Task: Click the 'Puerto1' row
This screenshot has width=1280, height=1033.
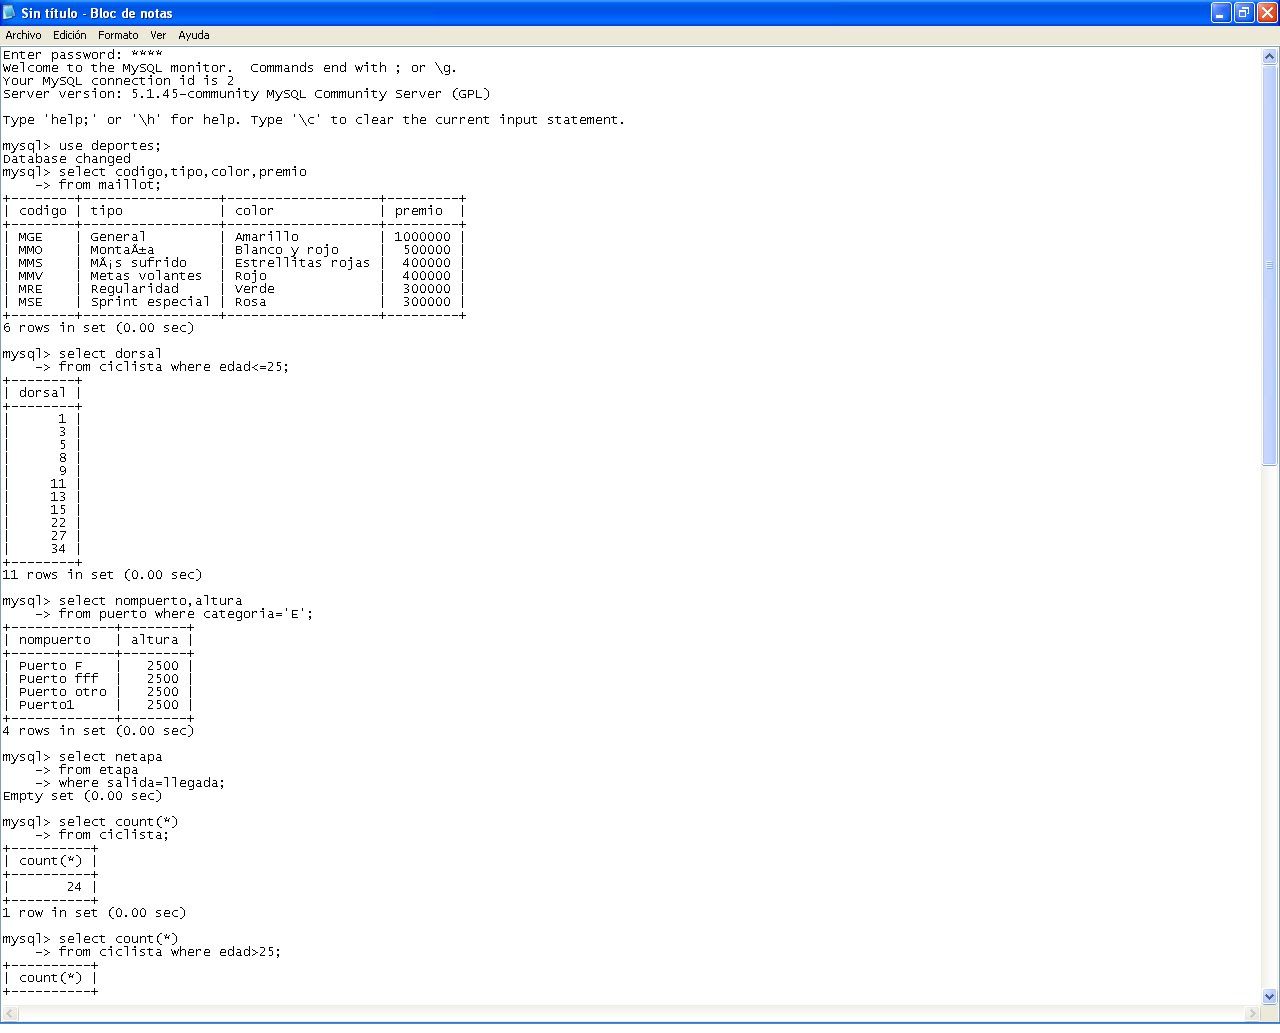Action: point(98,705)
